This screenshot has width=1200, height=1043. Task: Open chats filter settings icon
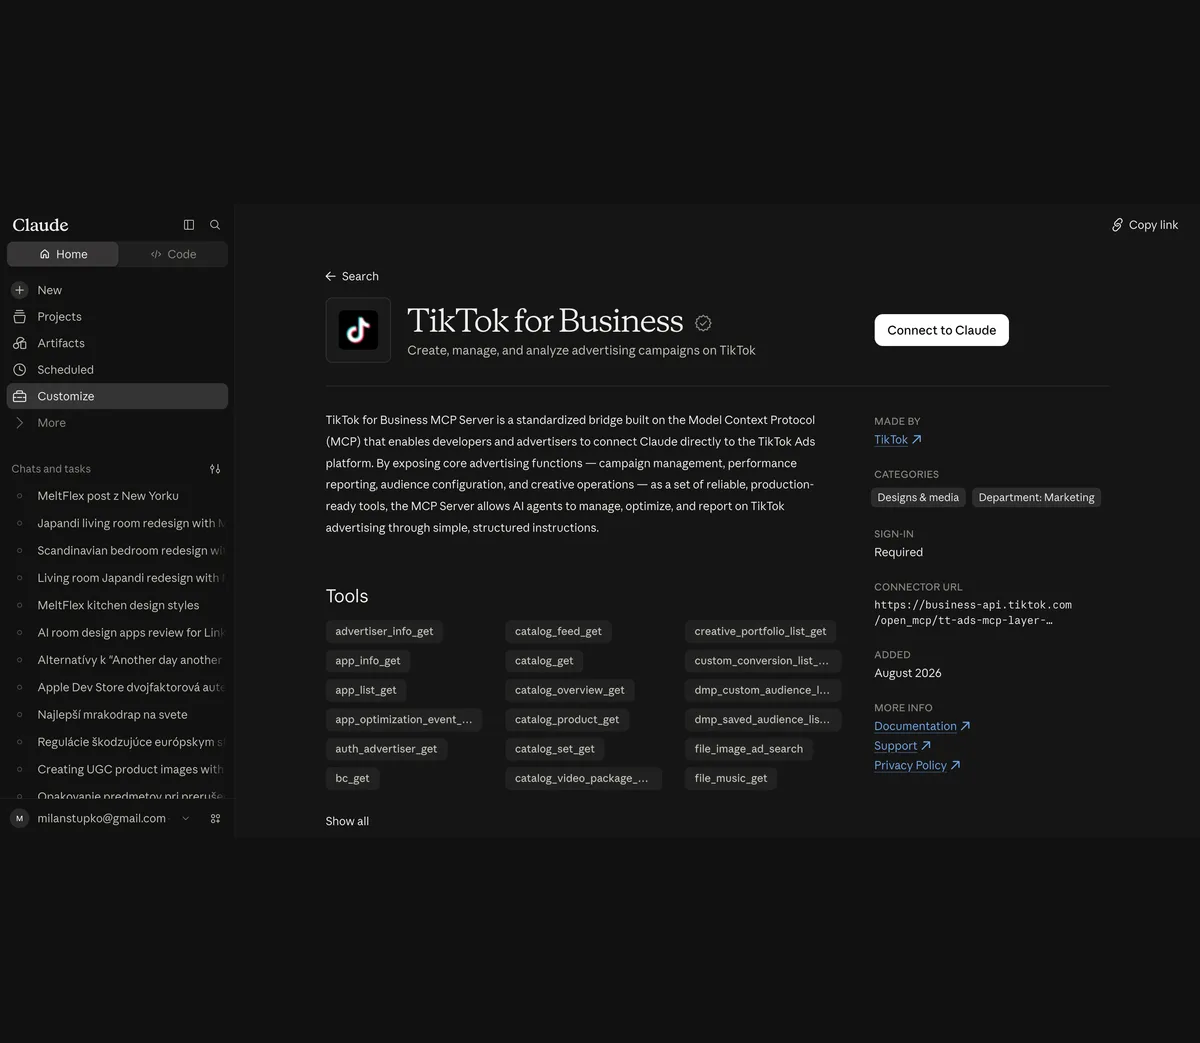[215, 469]
